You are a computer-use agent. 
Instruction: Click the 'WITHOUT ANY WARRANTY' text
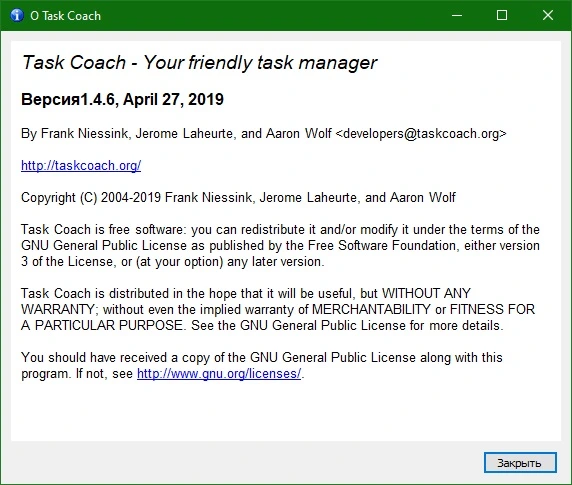[x=426, y=294]
